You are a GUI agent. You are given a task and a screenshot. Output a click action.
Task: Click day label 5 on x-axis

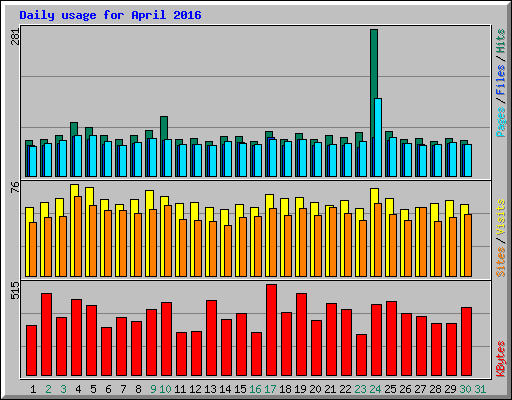(x=93, y=389)
